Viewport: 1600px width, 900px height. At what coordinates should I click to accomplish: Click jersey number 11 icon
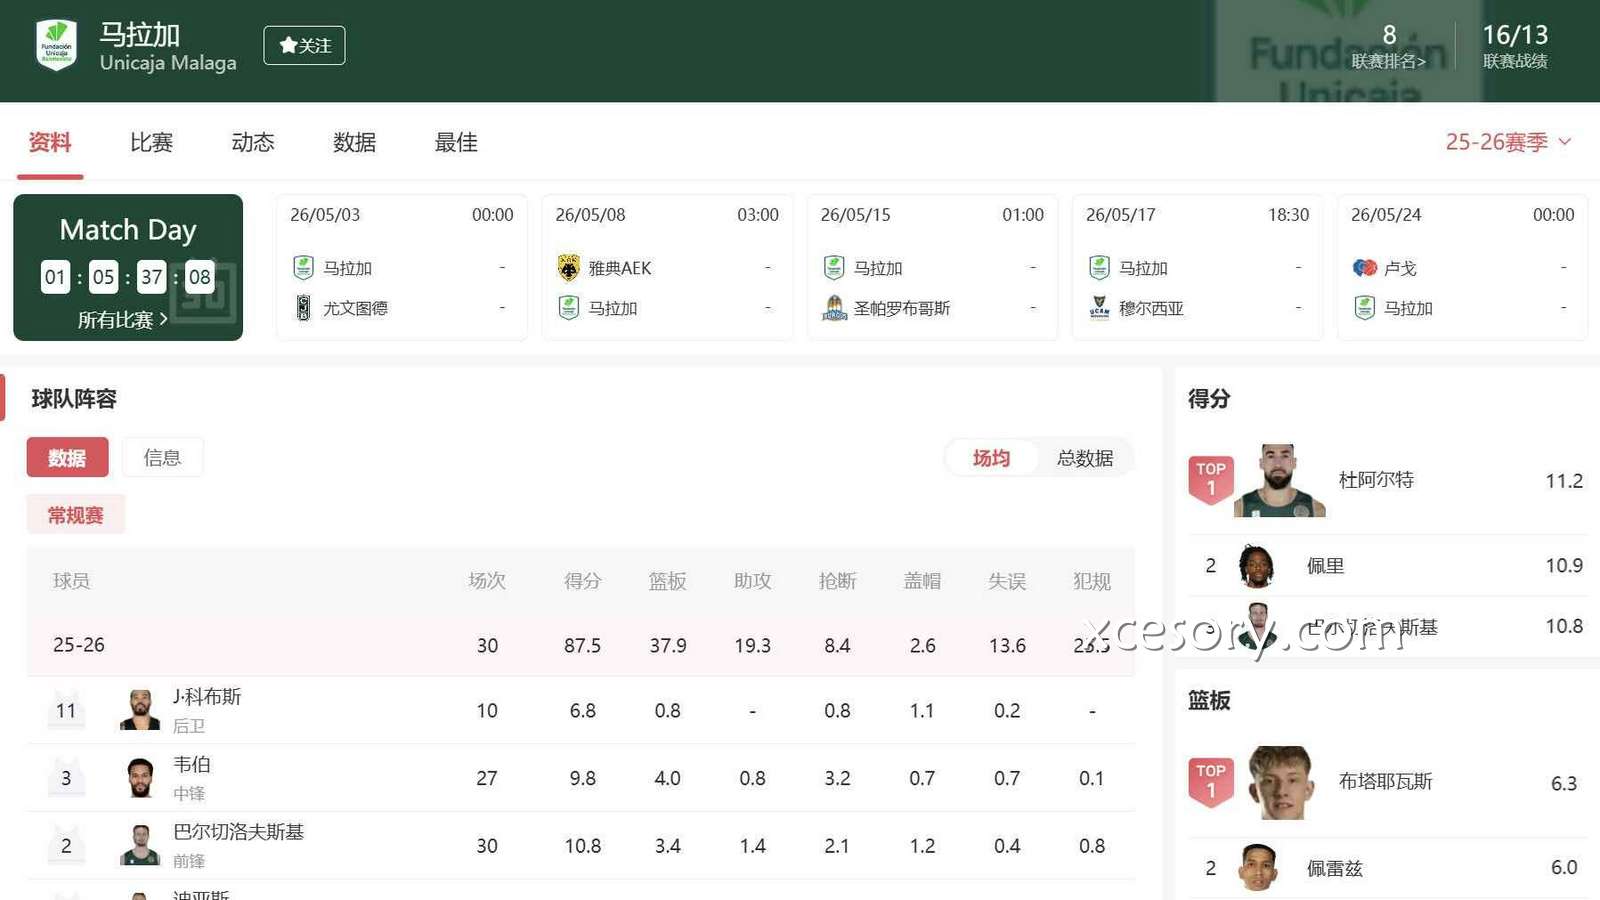click(66, 709)
